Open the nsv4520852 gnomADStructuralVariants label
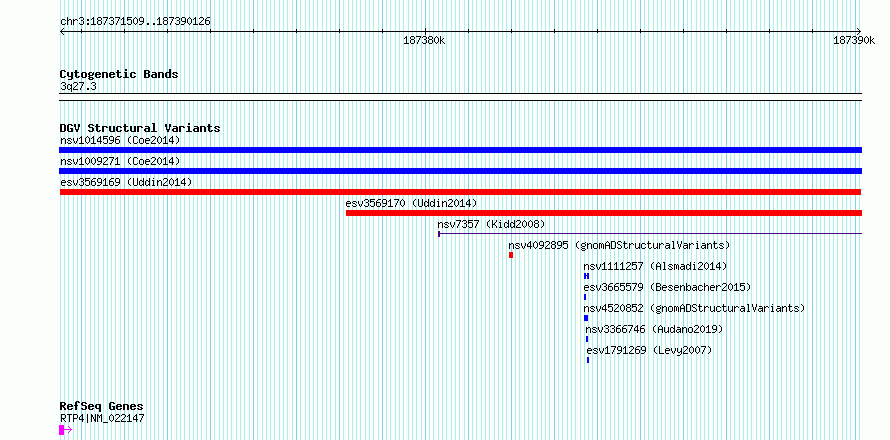The width and height of the screenshot is (890, 440). 694,308
